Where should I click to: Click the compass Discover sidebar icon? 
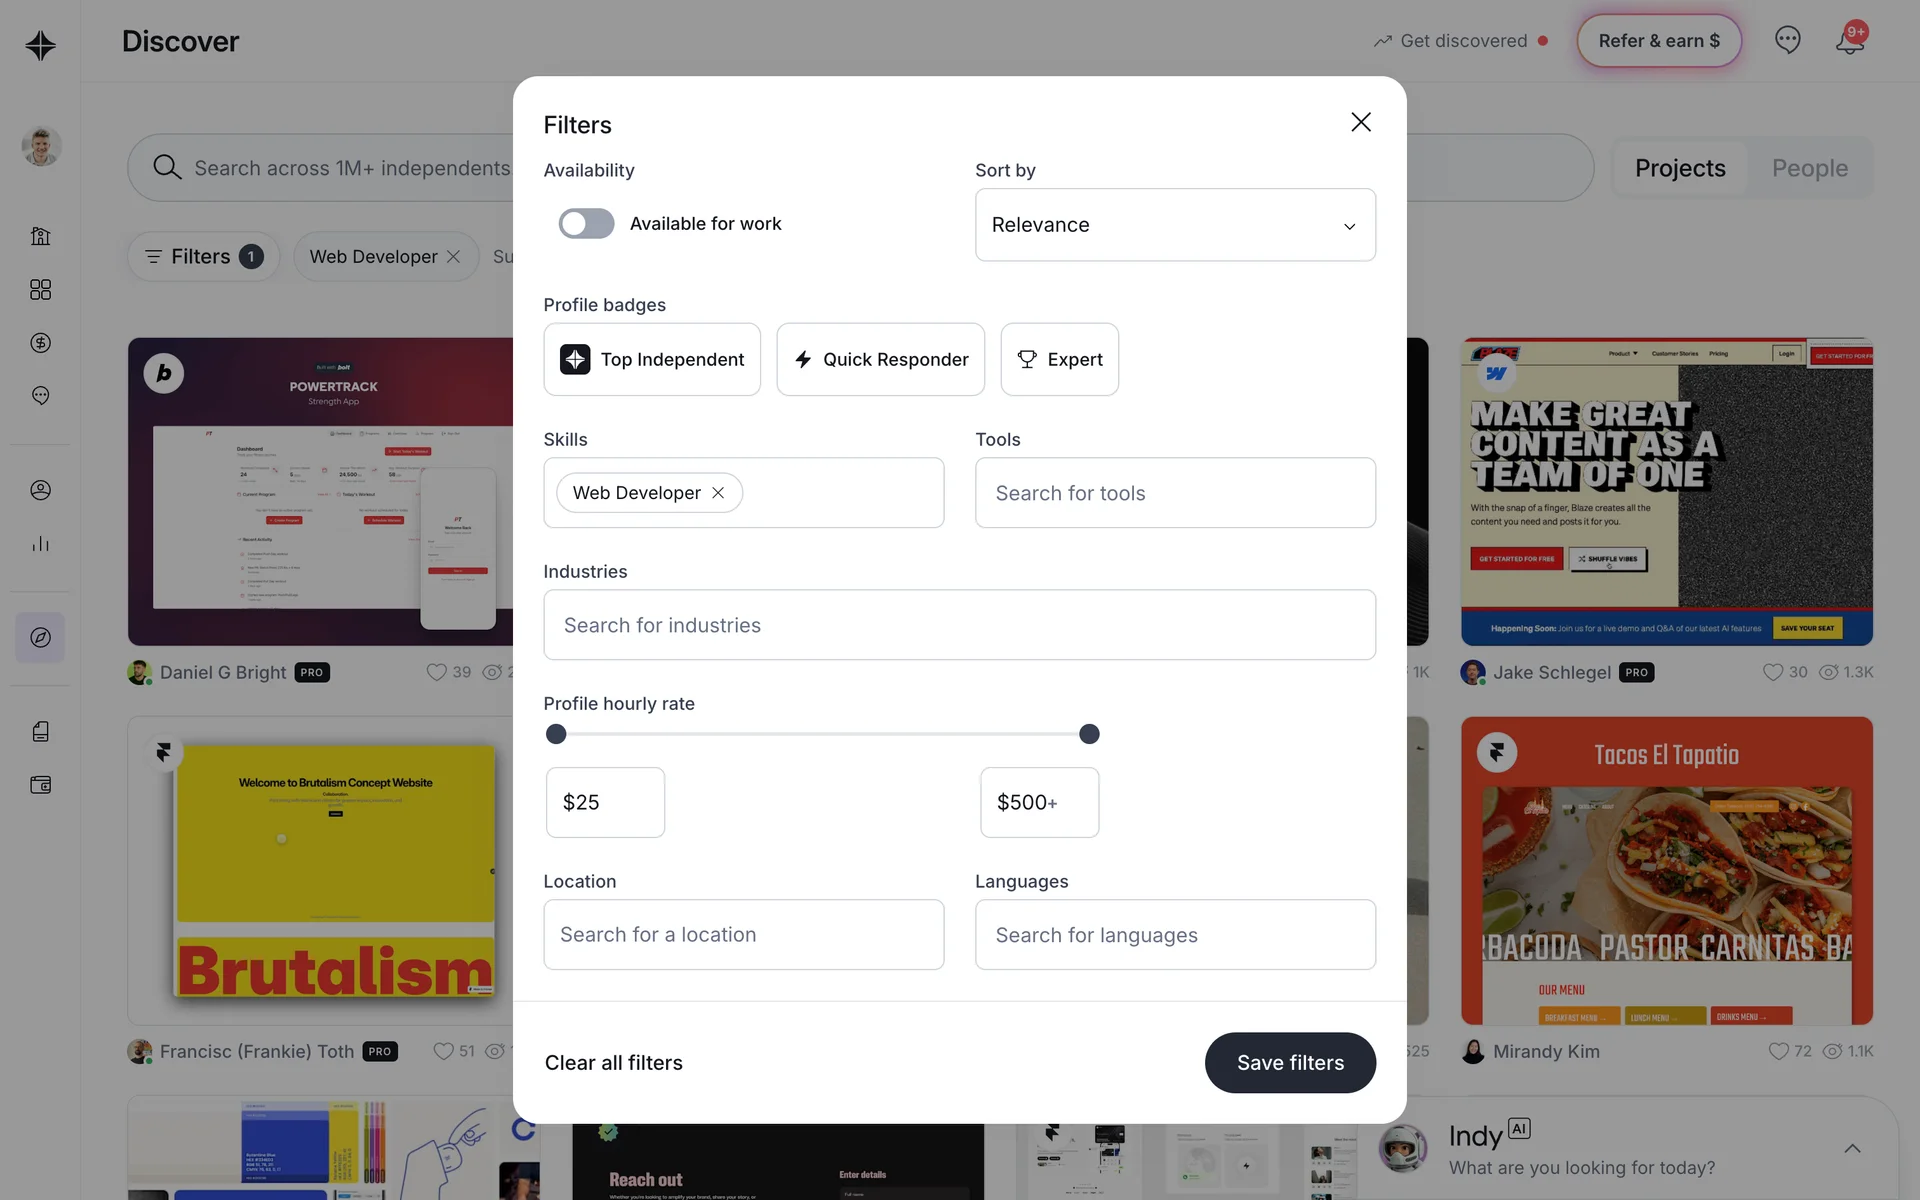(x=40, y=637)
